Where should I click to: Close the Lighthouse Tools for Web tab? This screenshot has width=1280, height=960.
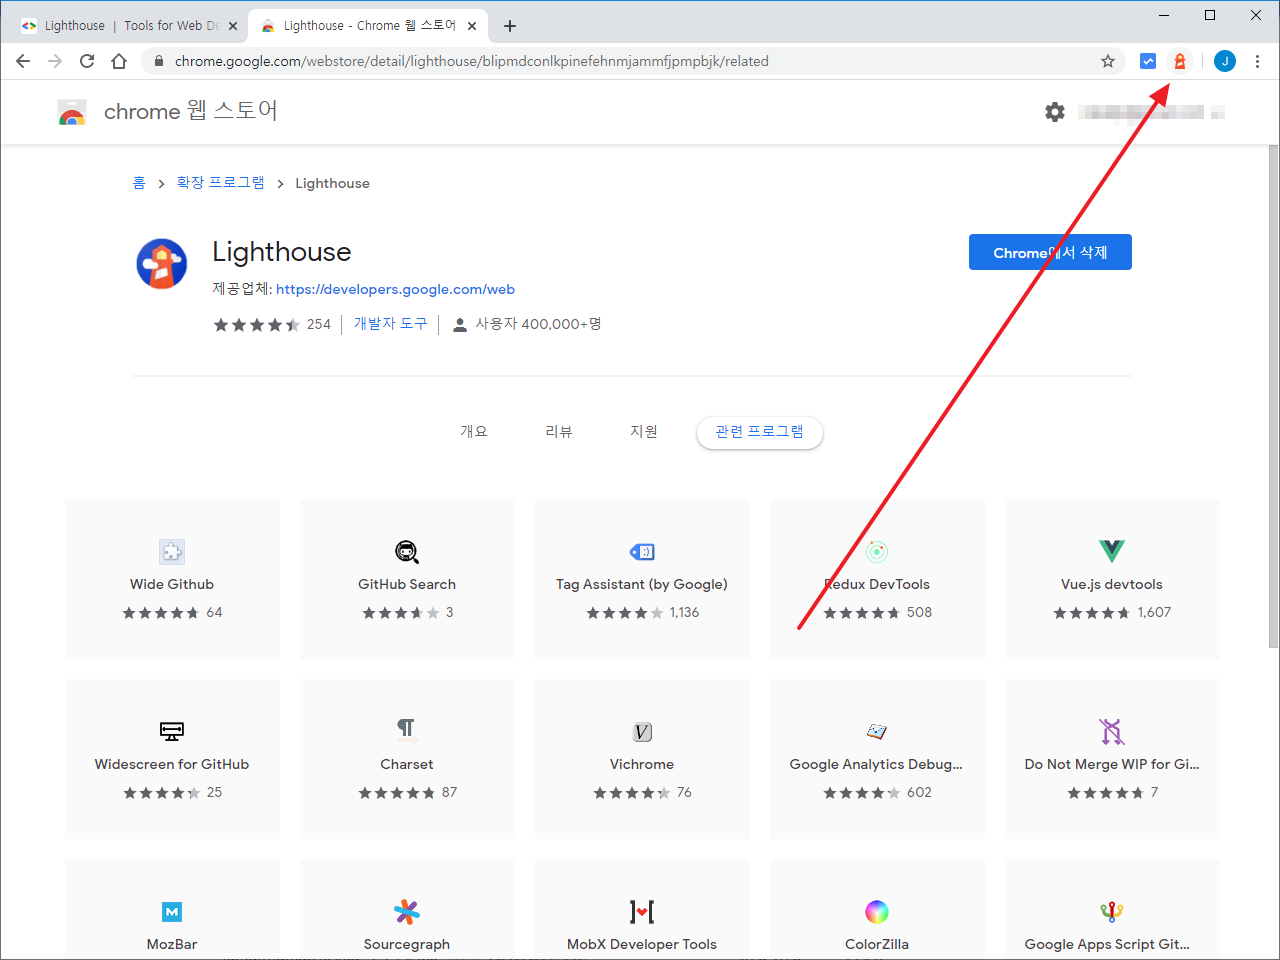pos(233,26)
